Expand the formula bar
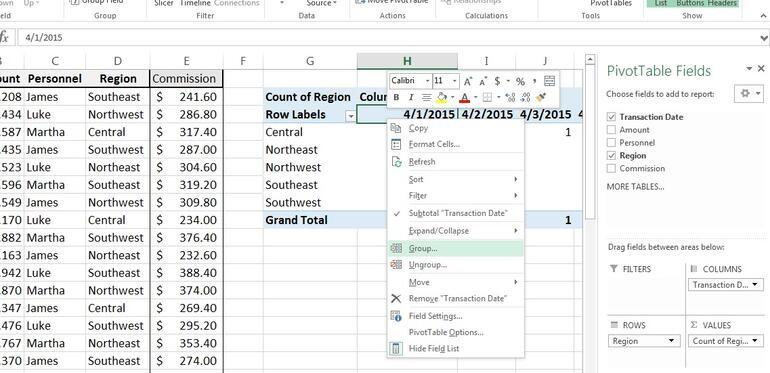 click(x=764, y=37)
